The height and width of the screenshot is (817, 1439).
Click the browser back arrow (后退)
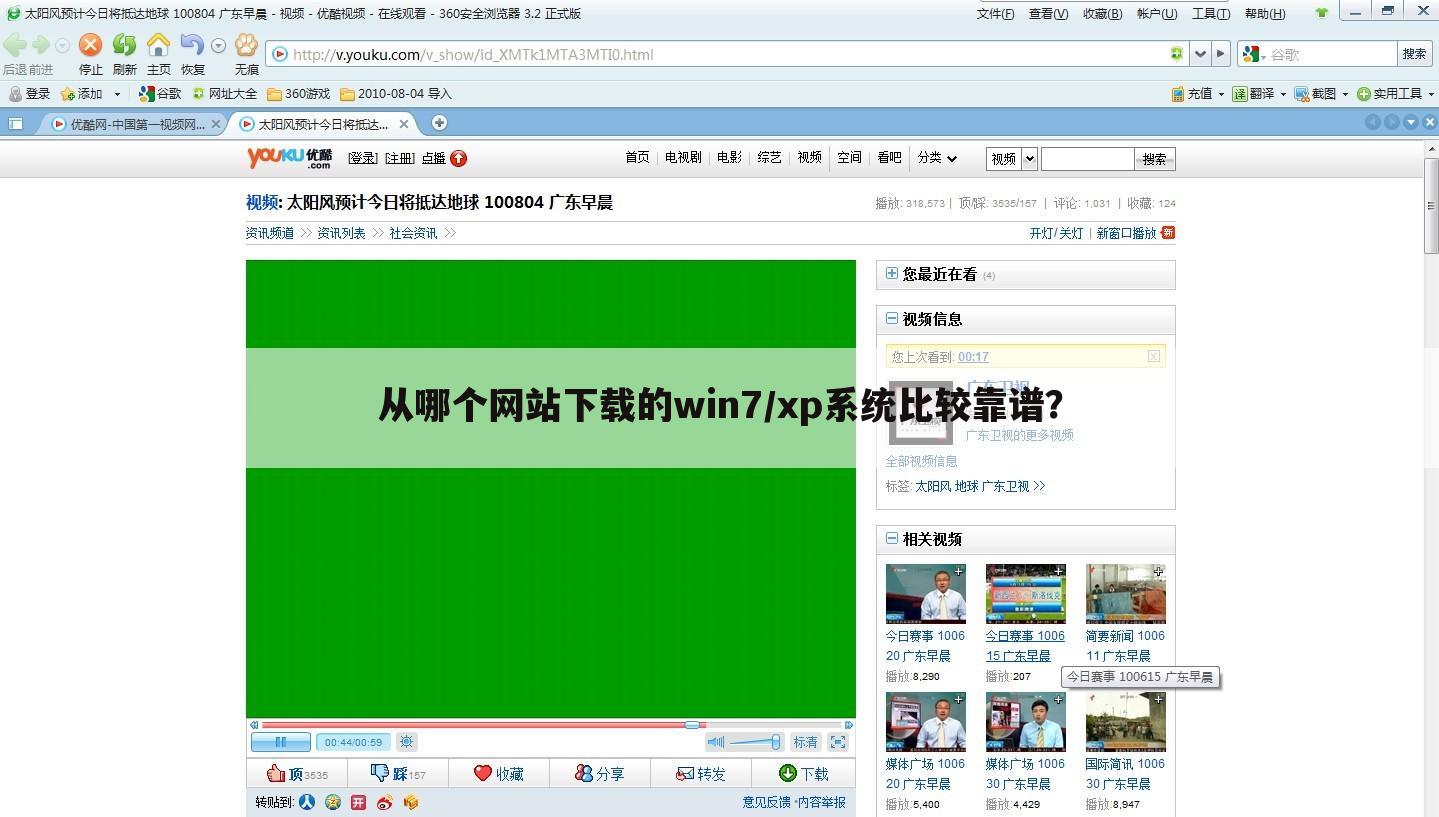(x=14, y=45)
